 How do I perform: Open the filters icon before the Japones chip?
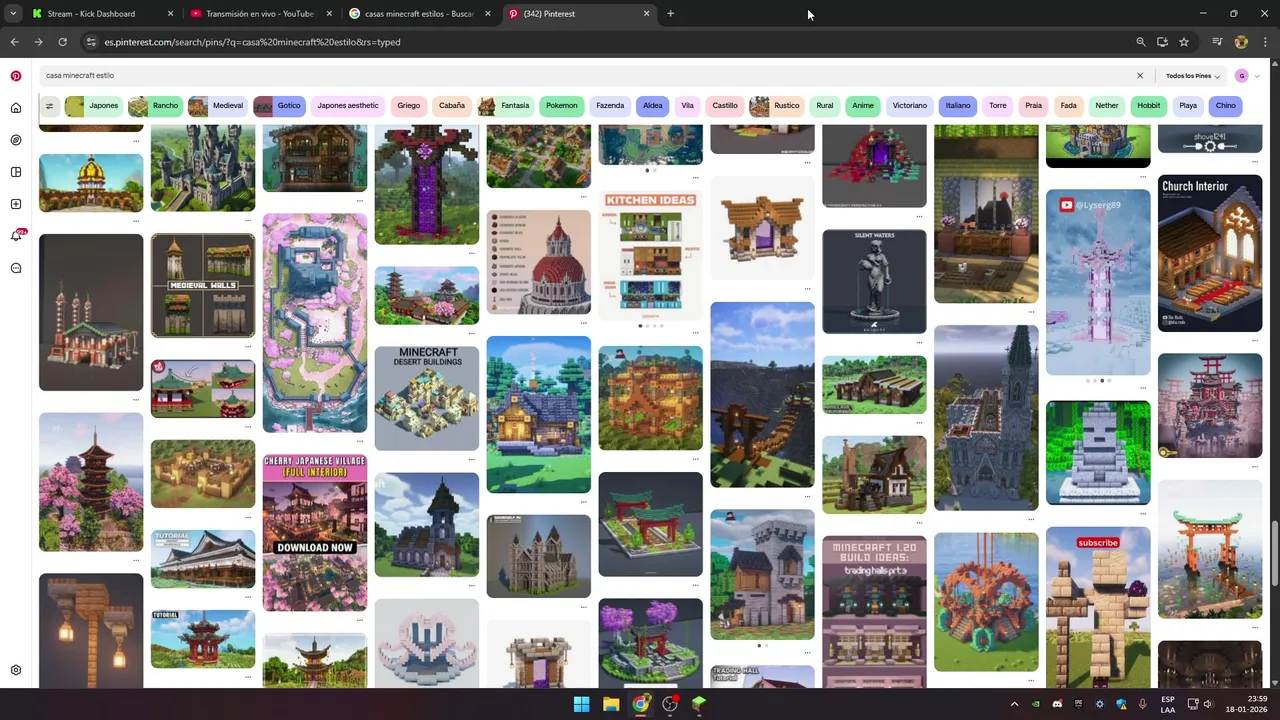click(x=49, y=106)
